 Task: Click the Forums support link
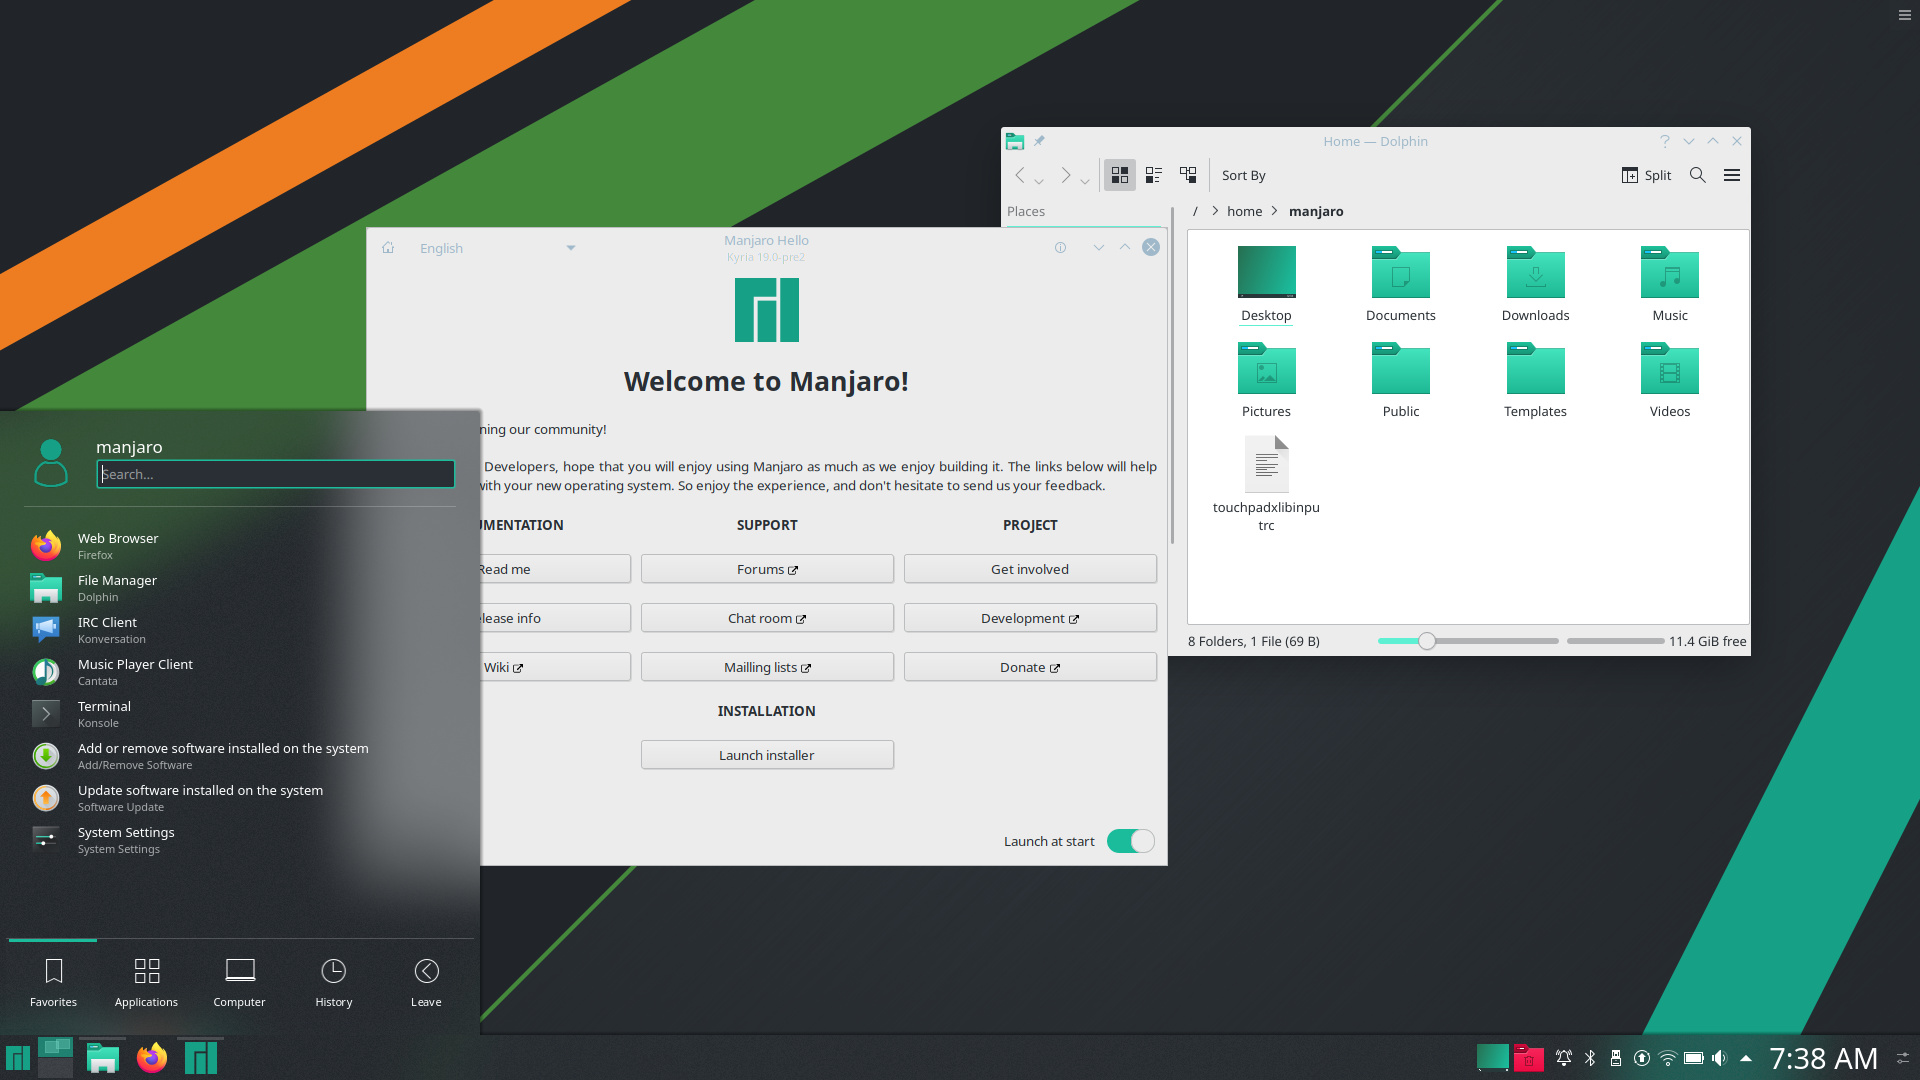pyautogui.click(x=766, y=568)
